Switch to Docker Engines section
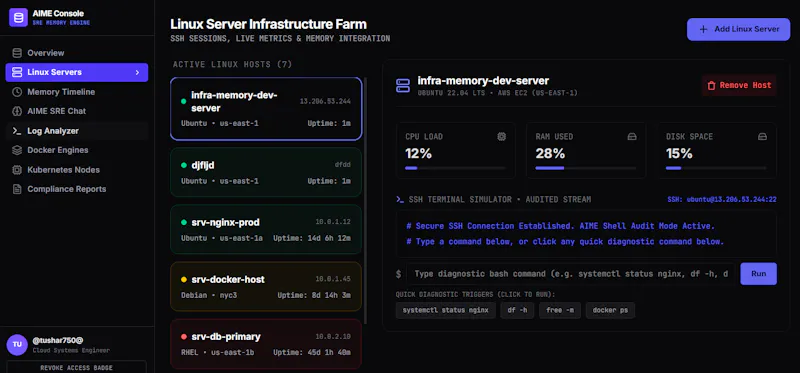 tap(77, 150)
